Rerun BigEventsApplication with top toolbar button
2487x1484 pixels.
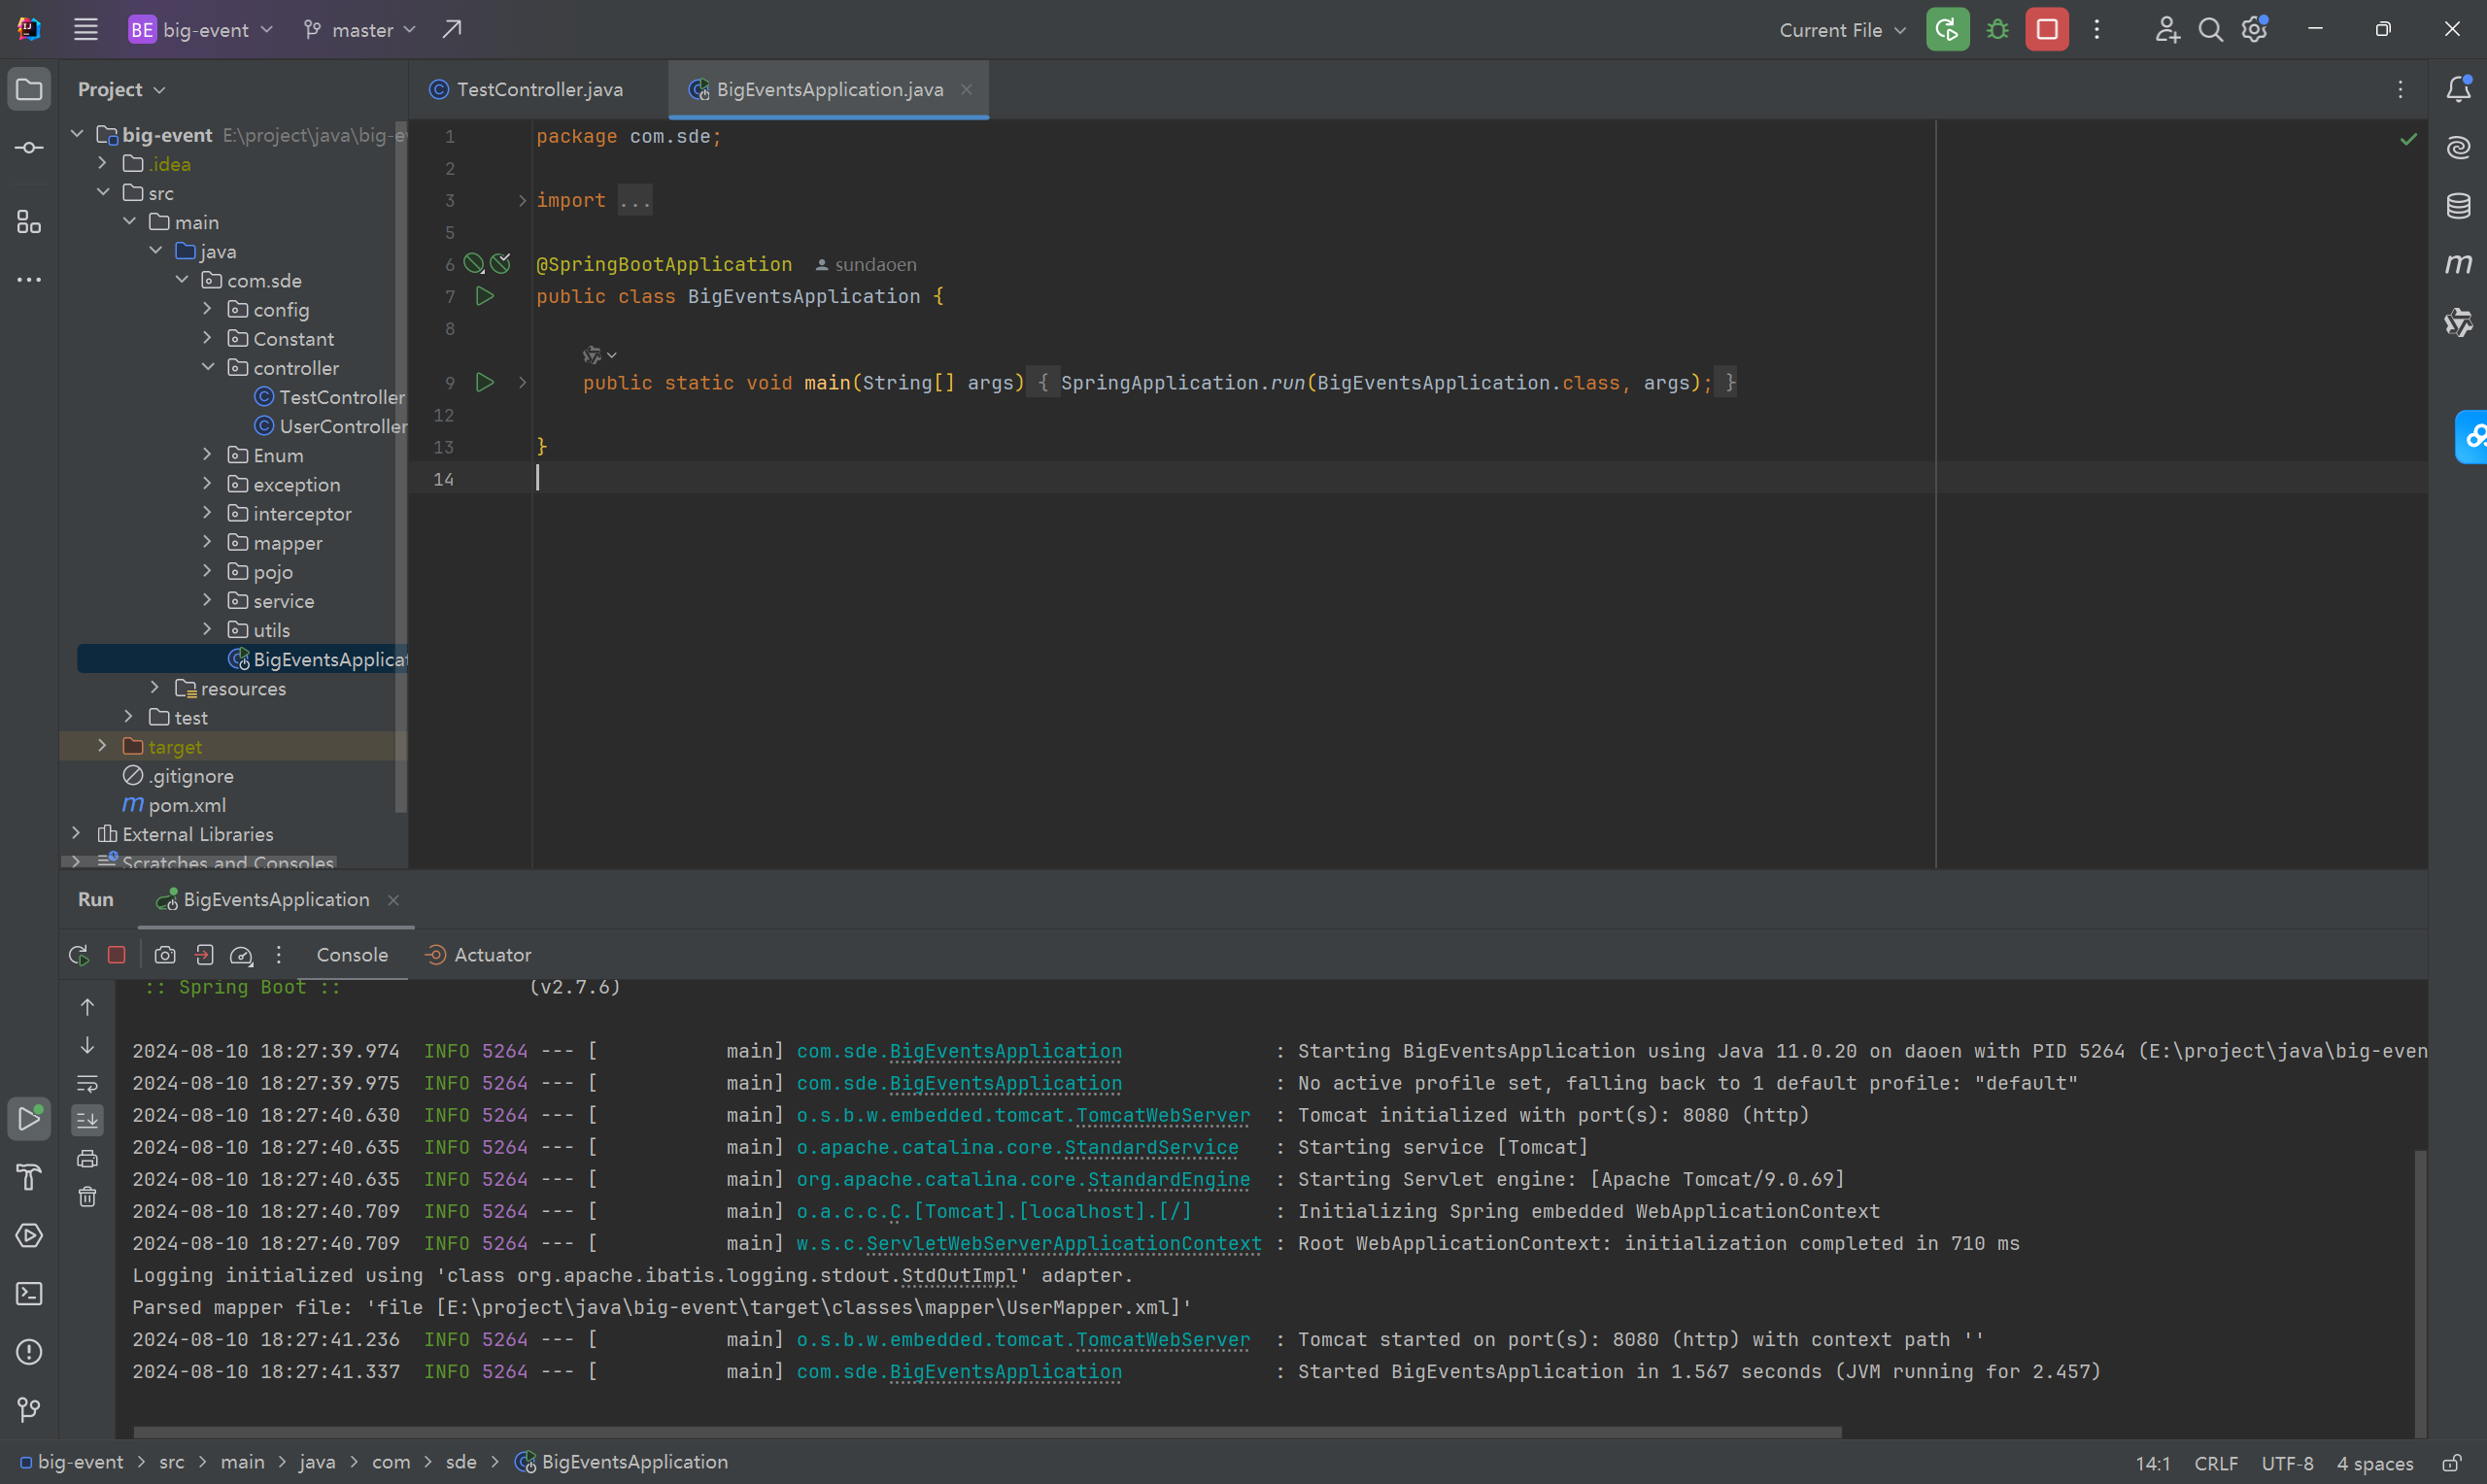[x=1947, y=29]
